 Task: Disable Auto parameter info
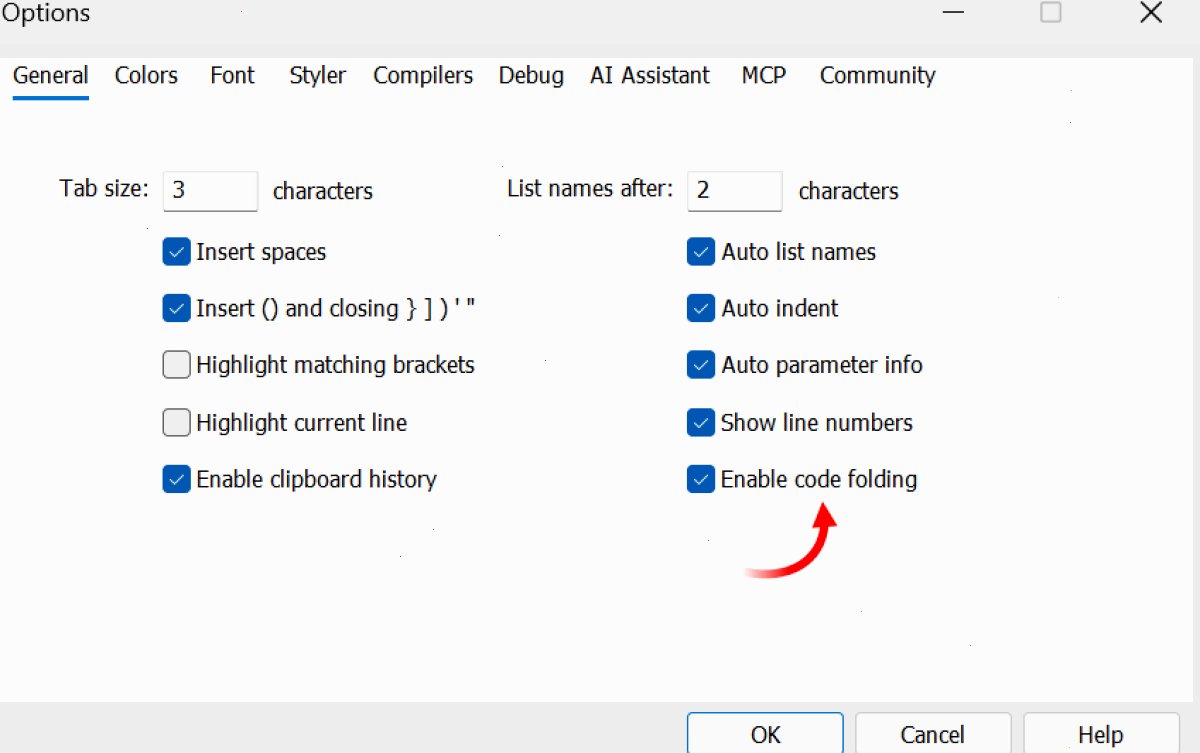[x=701, y=366]
